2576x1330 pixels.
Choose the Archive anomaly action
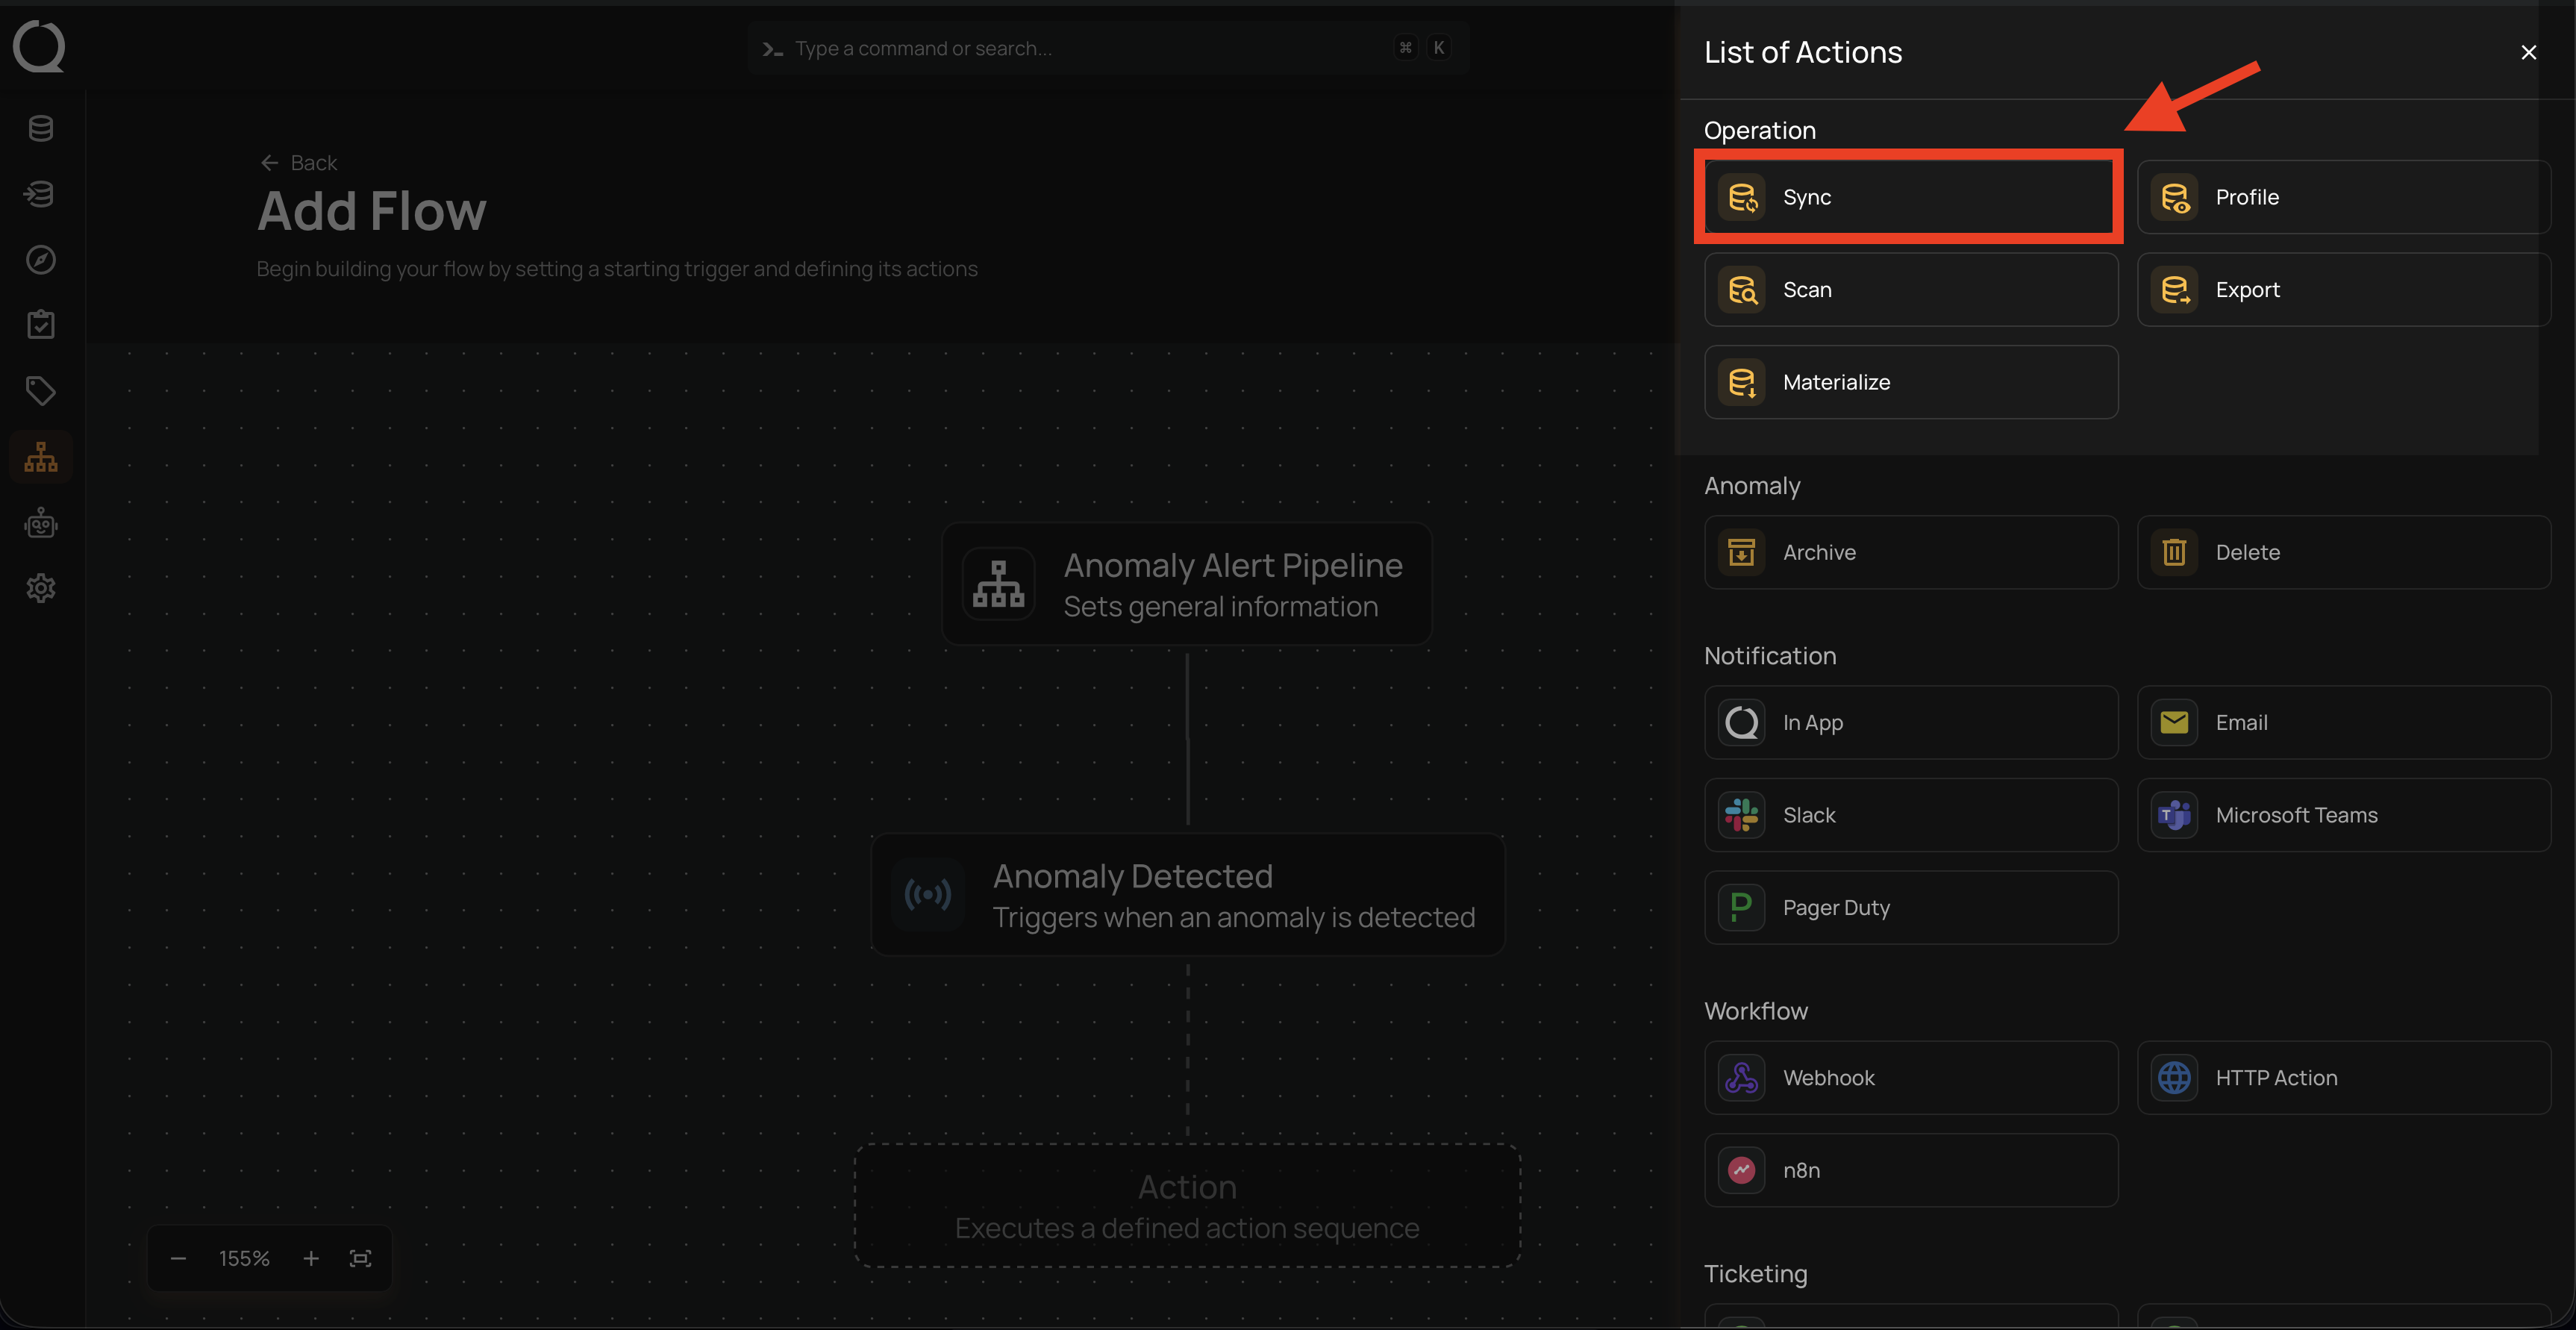(x=1909, y=552)
